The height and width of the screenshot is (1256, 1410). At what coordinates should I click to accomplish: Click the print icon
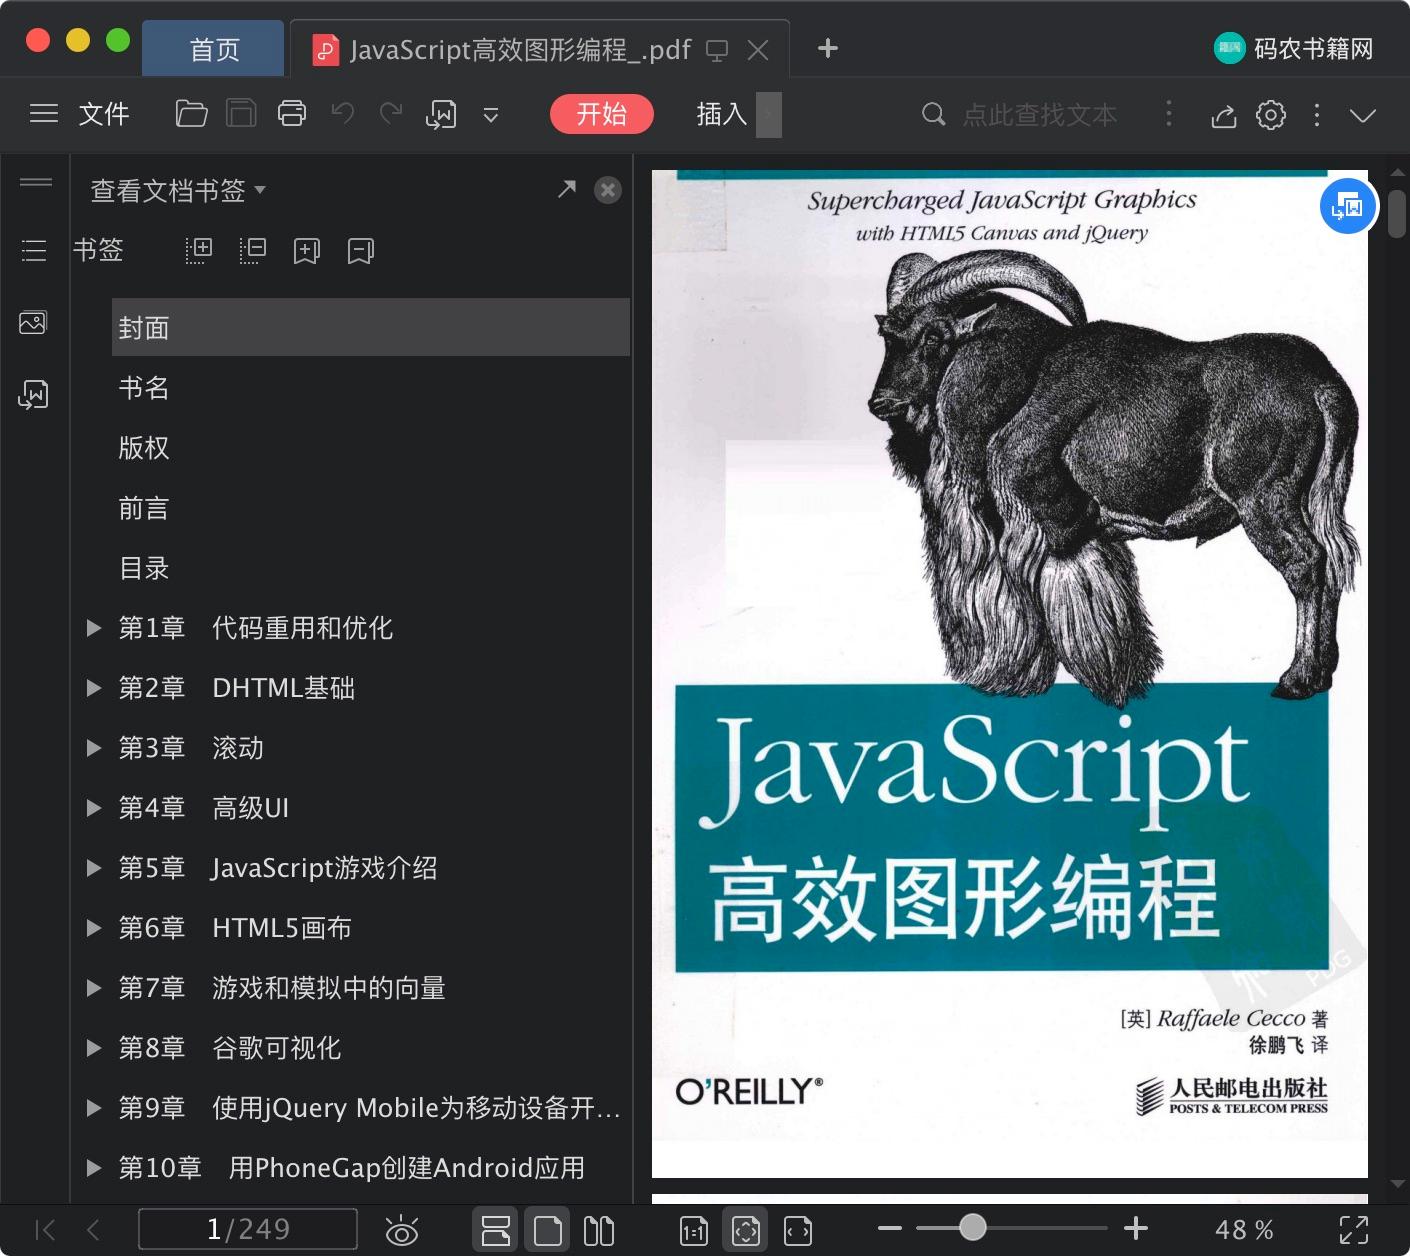[292, 114]
